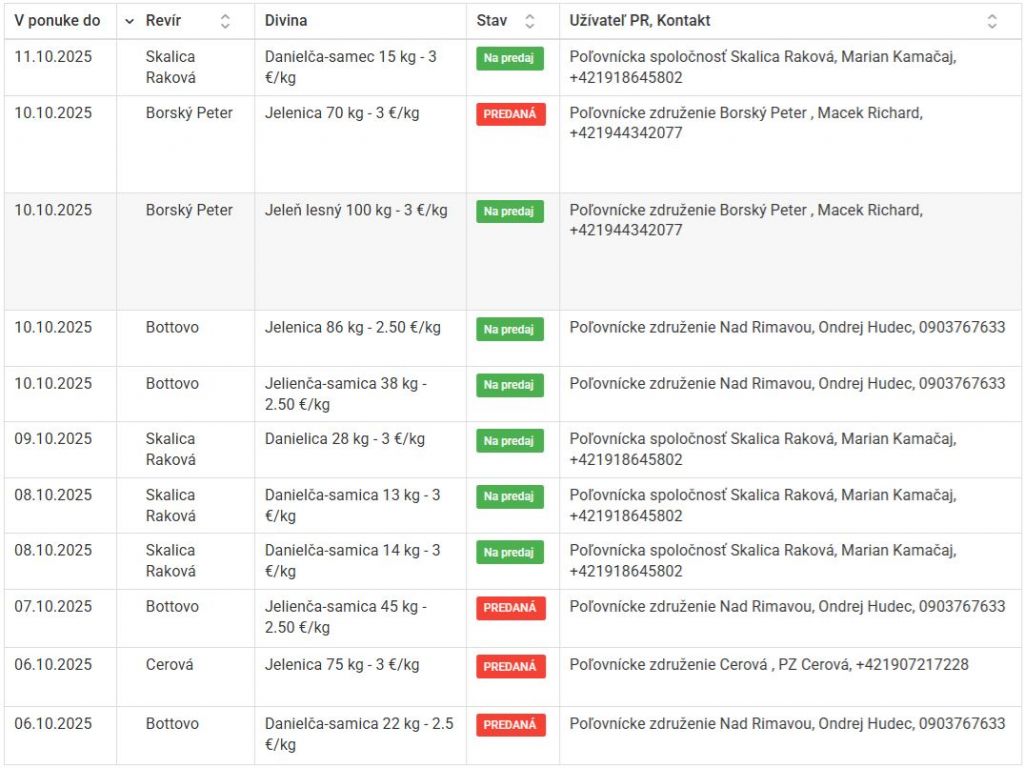Select the Jelenica 86 kg offer row

(352, 328)
